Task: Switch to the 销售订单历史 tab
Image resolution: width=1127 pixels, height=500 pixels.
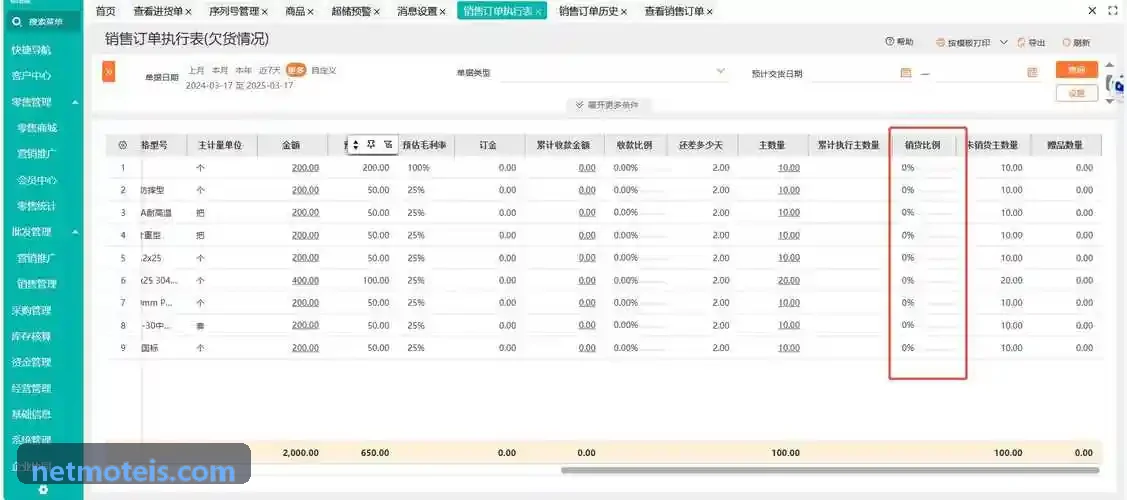Action: [x=589, y=11]
